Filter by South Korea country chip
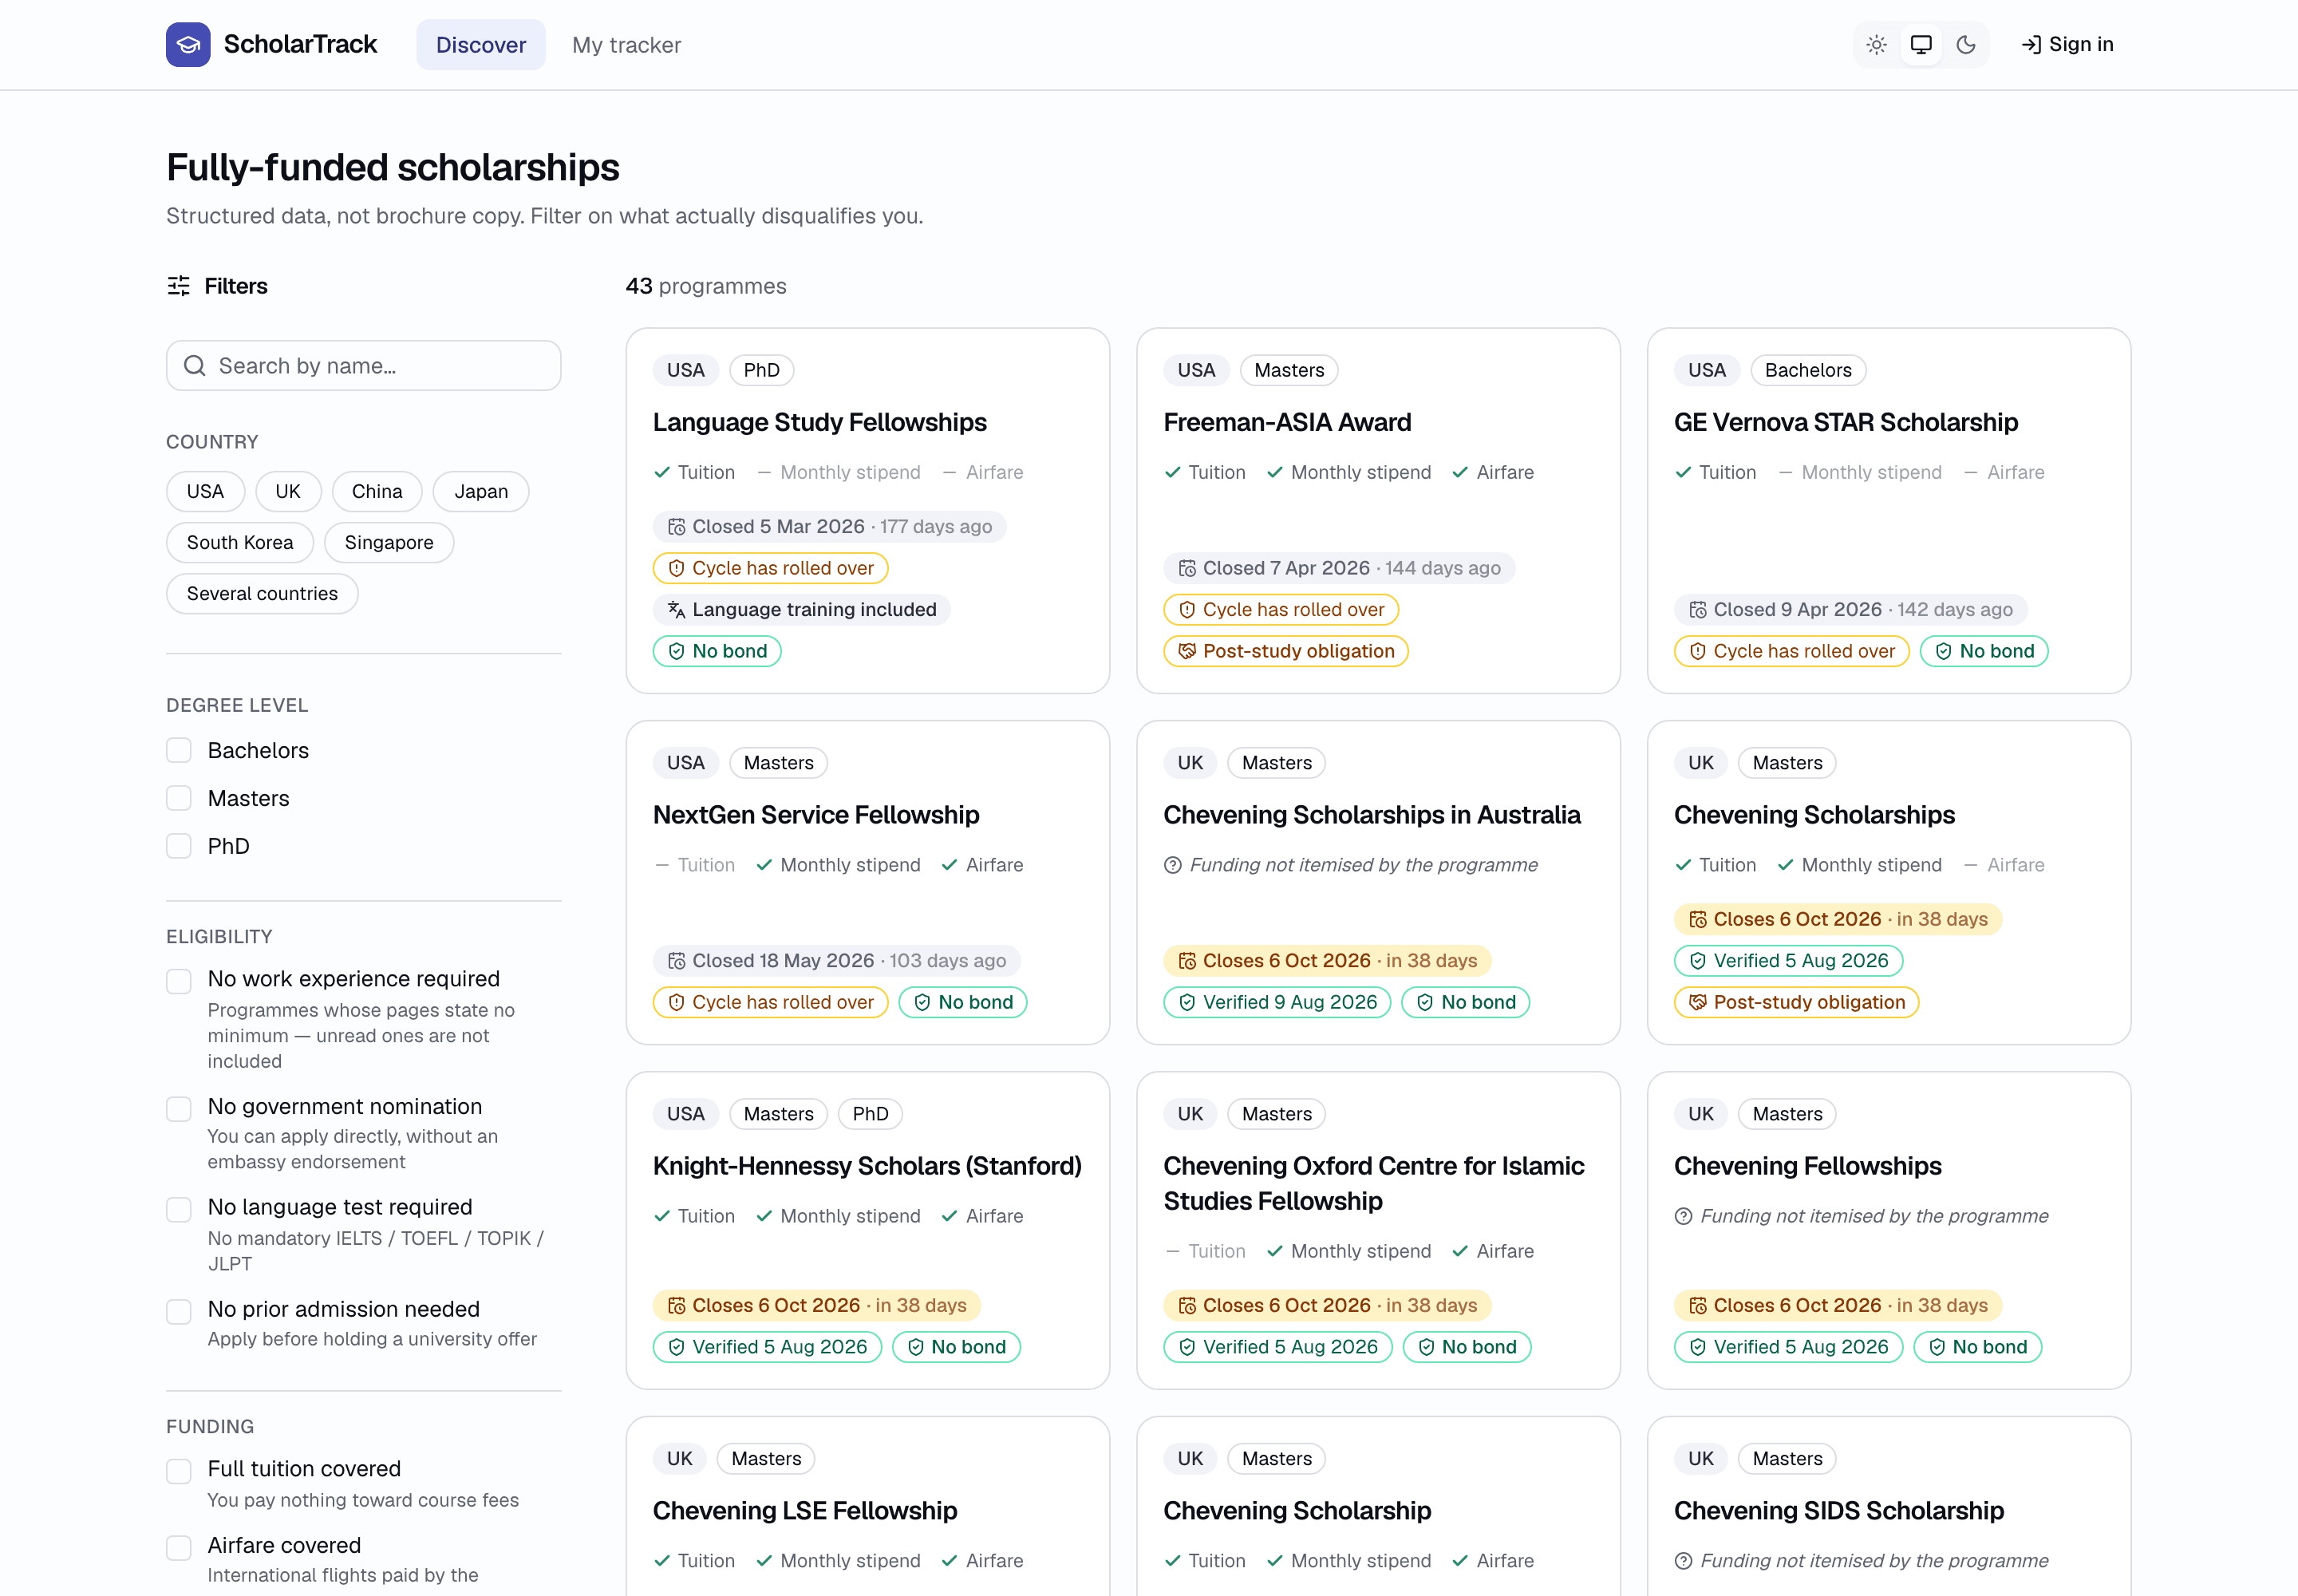Screen dimensions: 2298x1596 240,542
